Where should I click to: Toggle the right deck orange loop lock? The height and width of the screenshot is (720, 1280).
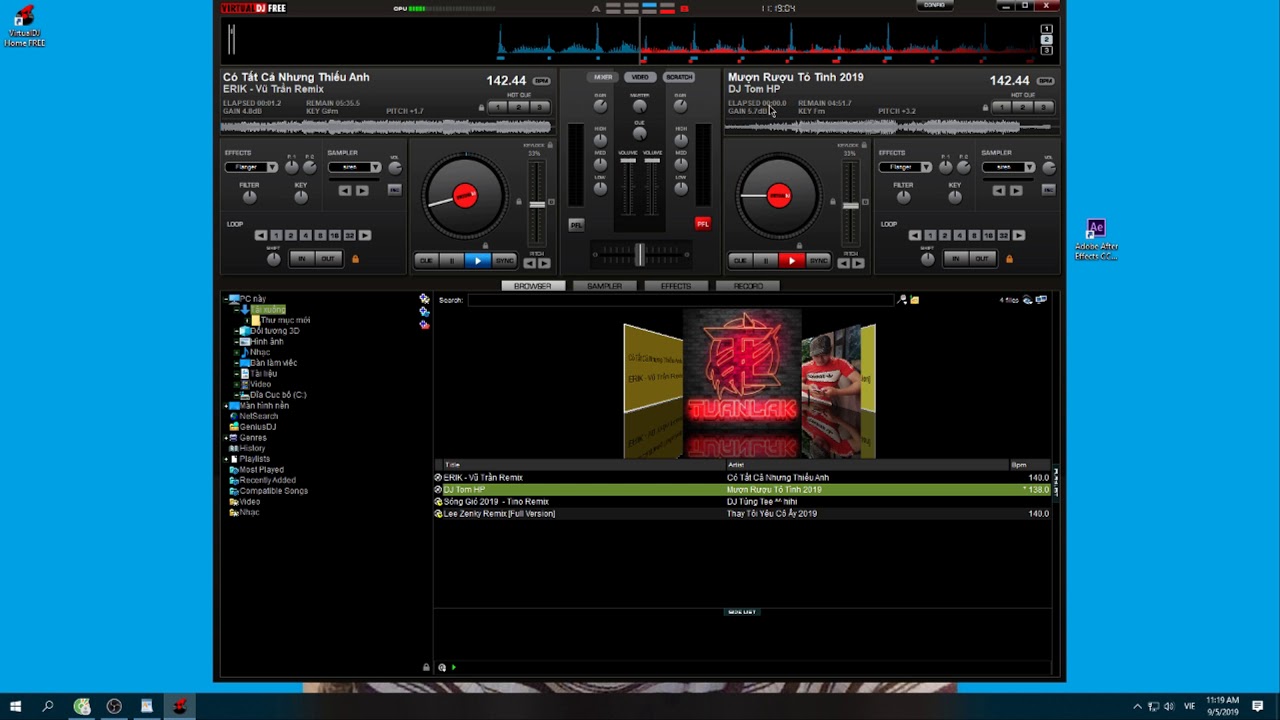click(x=1009, y=259)
